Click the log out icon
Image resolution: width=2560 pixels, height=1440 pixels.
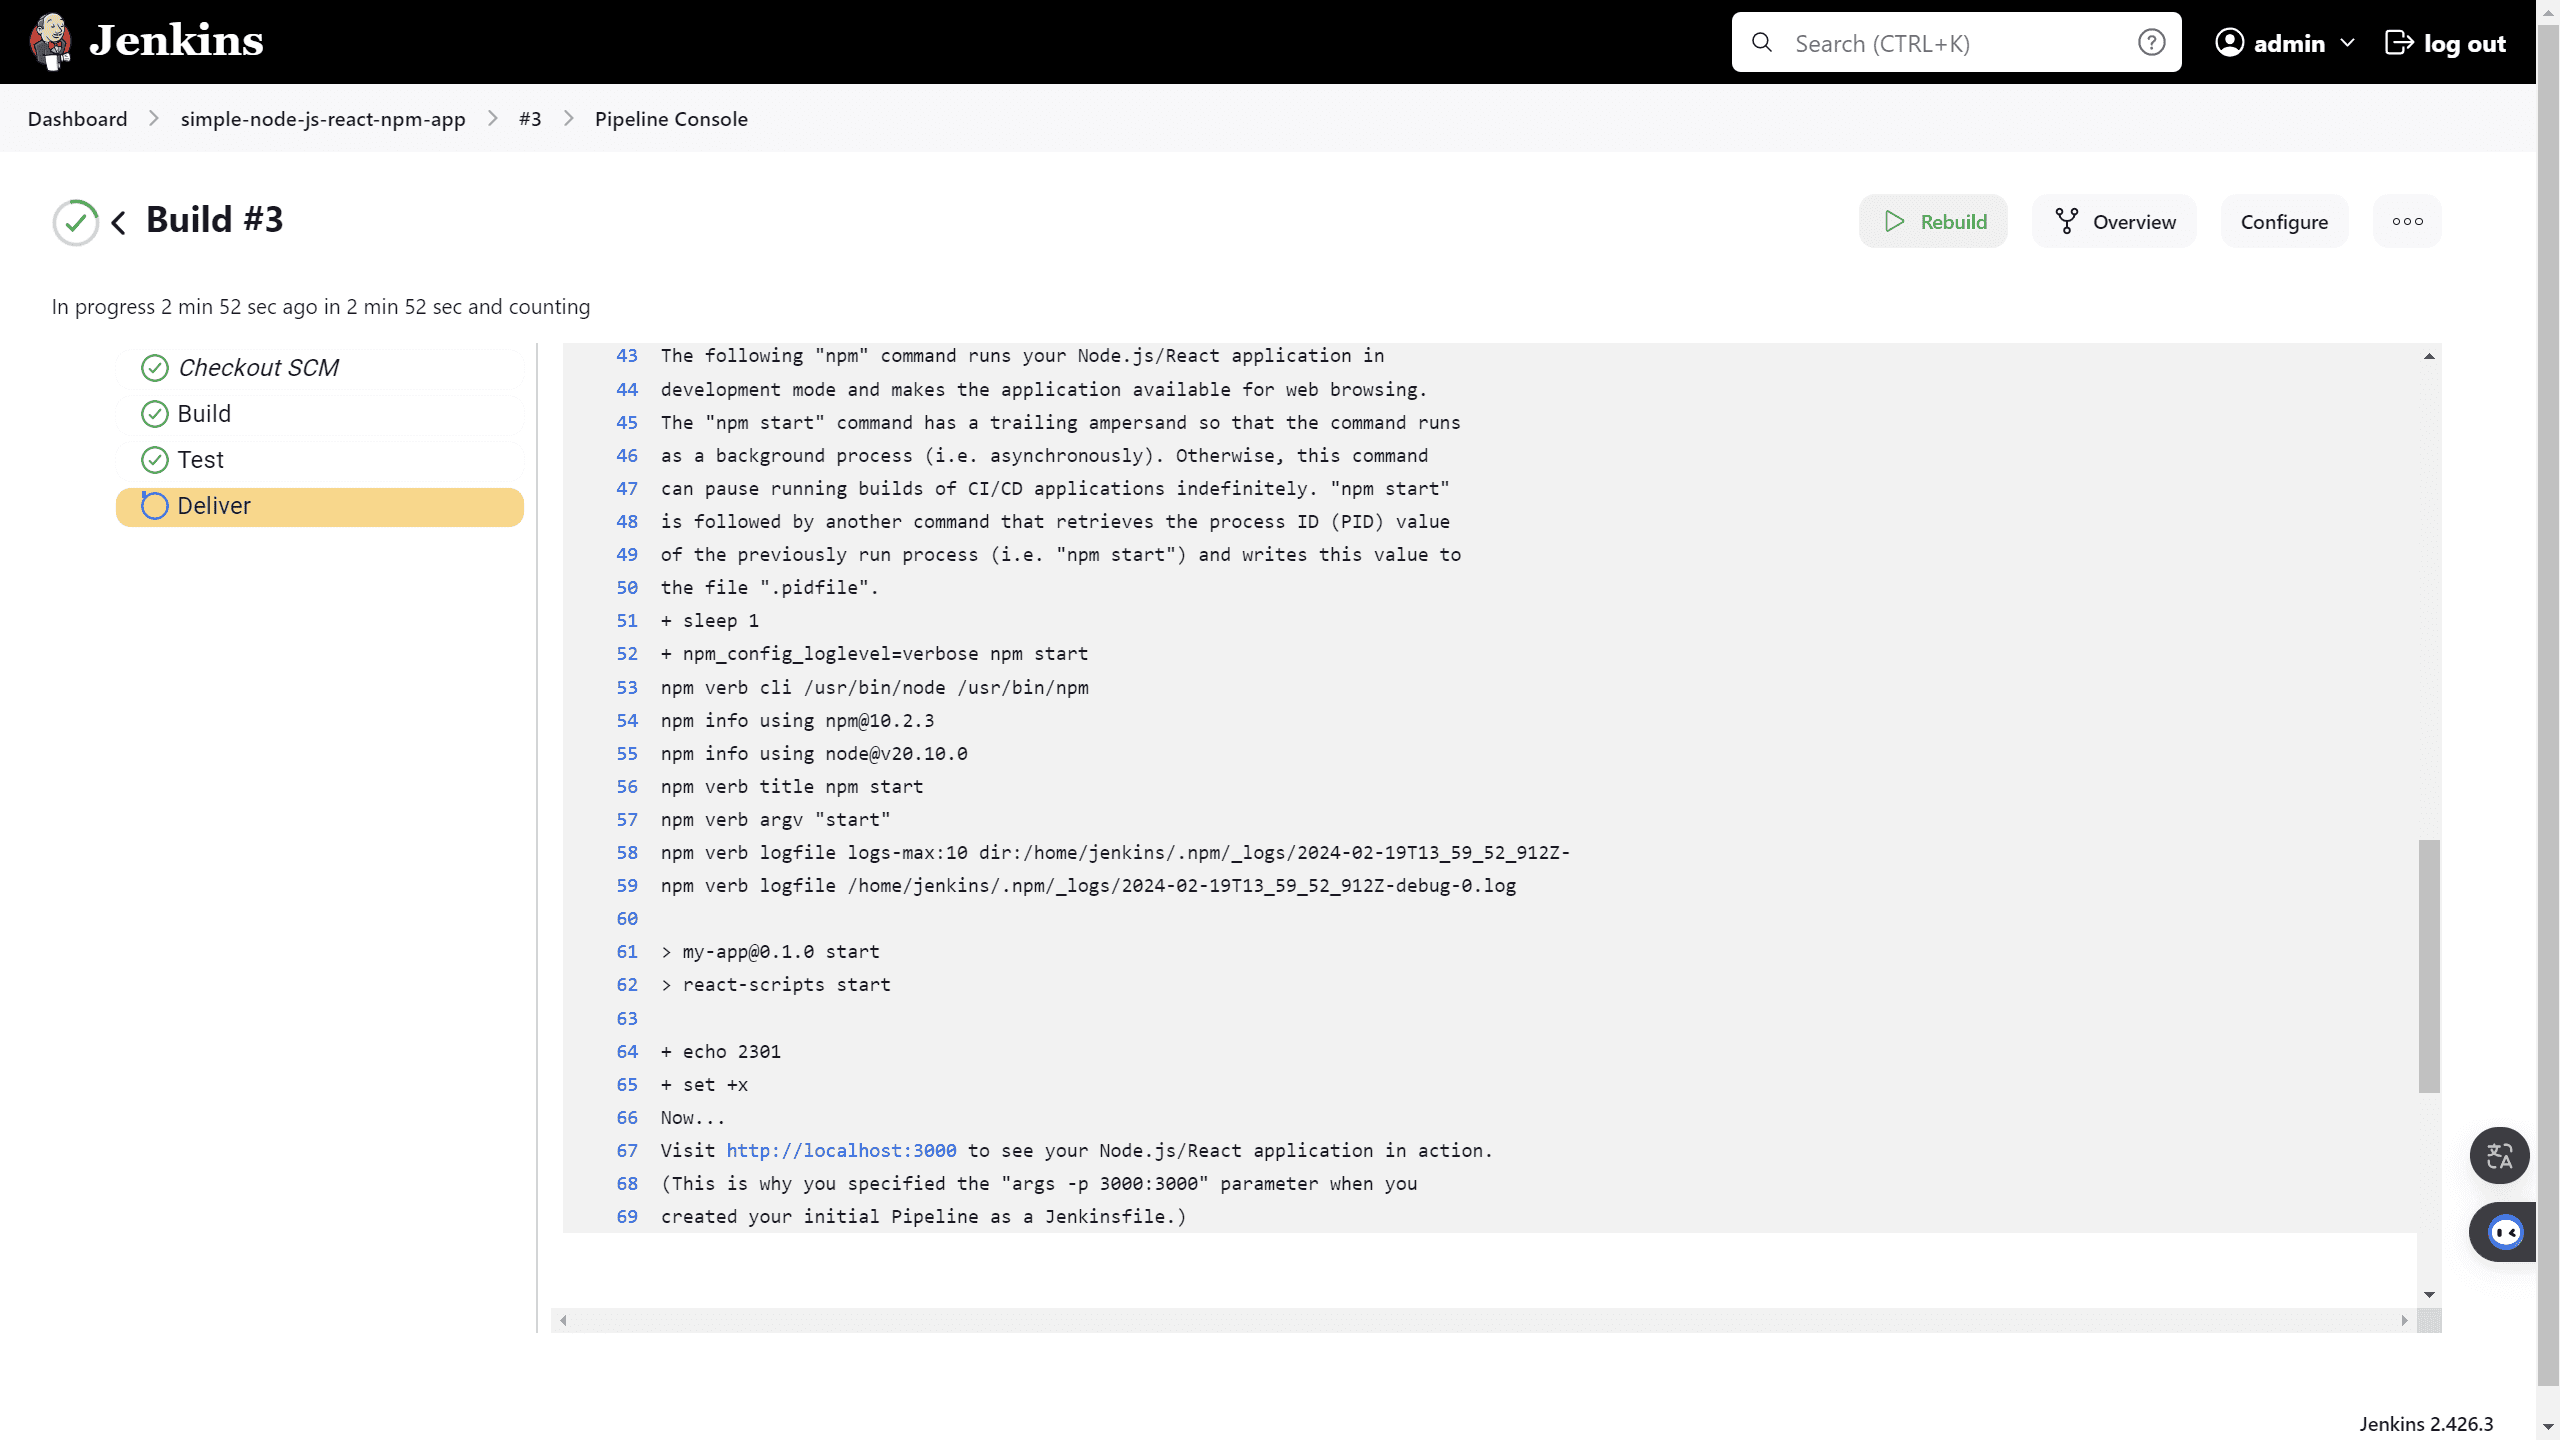click(2399, 43)
